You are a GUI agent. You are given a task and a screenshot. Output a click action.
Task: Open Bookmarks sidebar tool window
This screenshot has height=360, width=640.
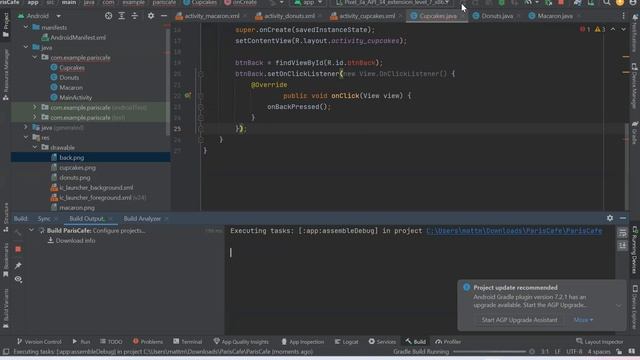pyautogui.click(x=6, y=260)
